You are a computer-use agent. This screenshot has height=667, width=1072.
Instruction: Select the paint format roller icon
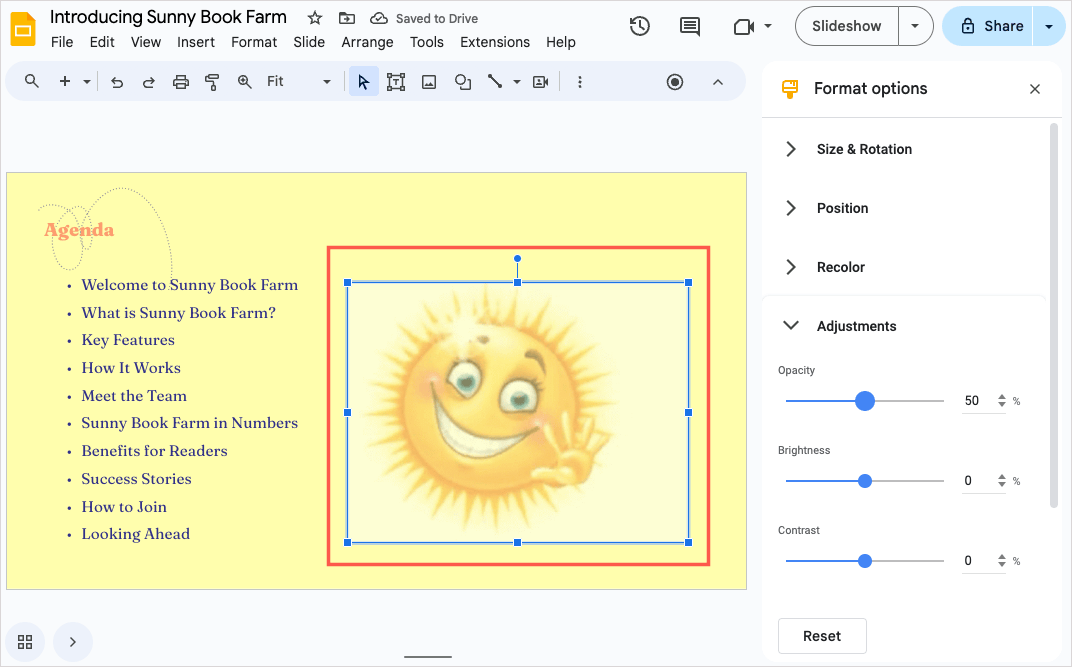(x=212, y=82)
